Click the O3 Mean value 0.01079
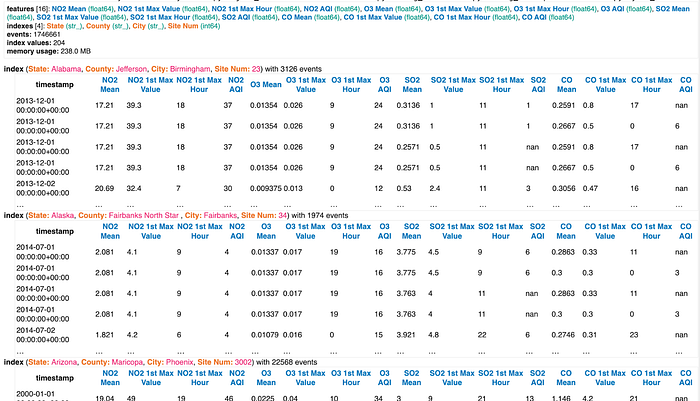Viewport: 700px width, 401px height. pyautogui.click(x=264, y=335)
